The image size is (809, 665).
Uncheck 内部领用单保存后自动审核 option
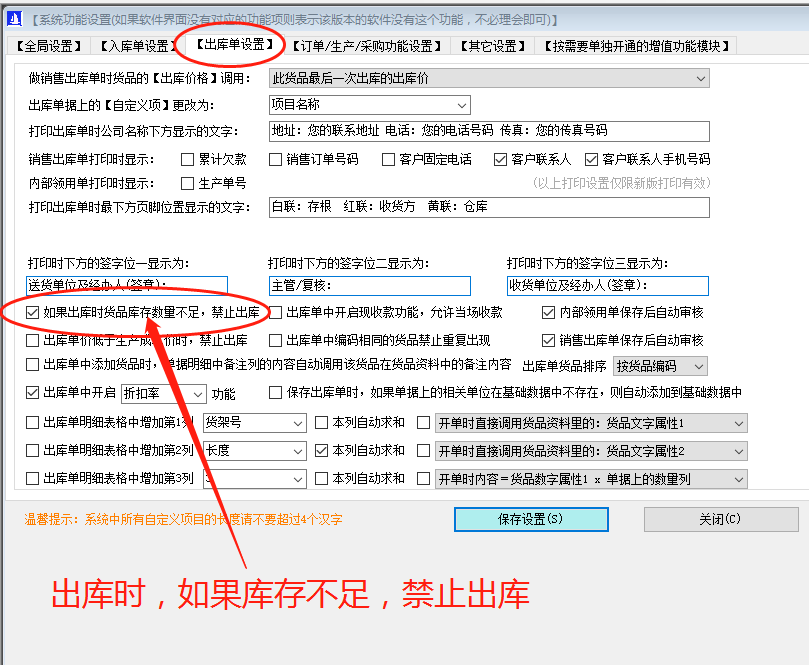[549, 313]
